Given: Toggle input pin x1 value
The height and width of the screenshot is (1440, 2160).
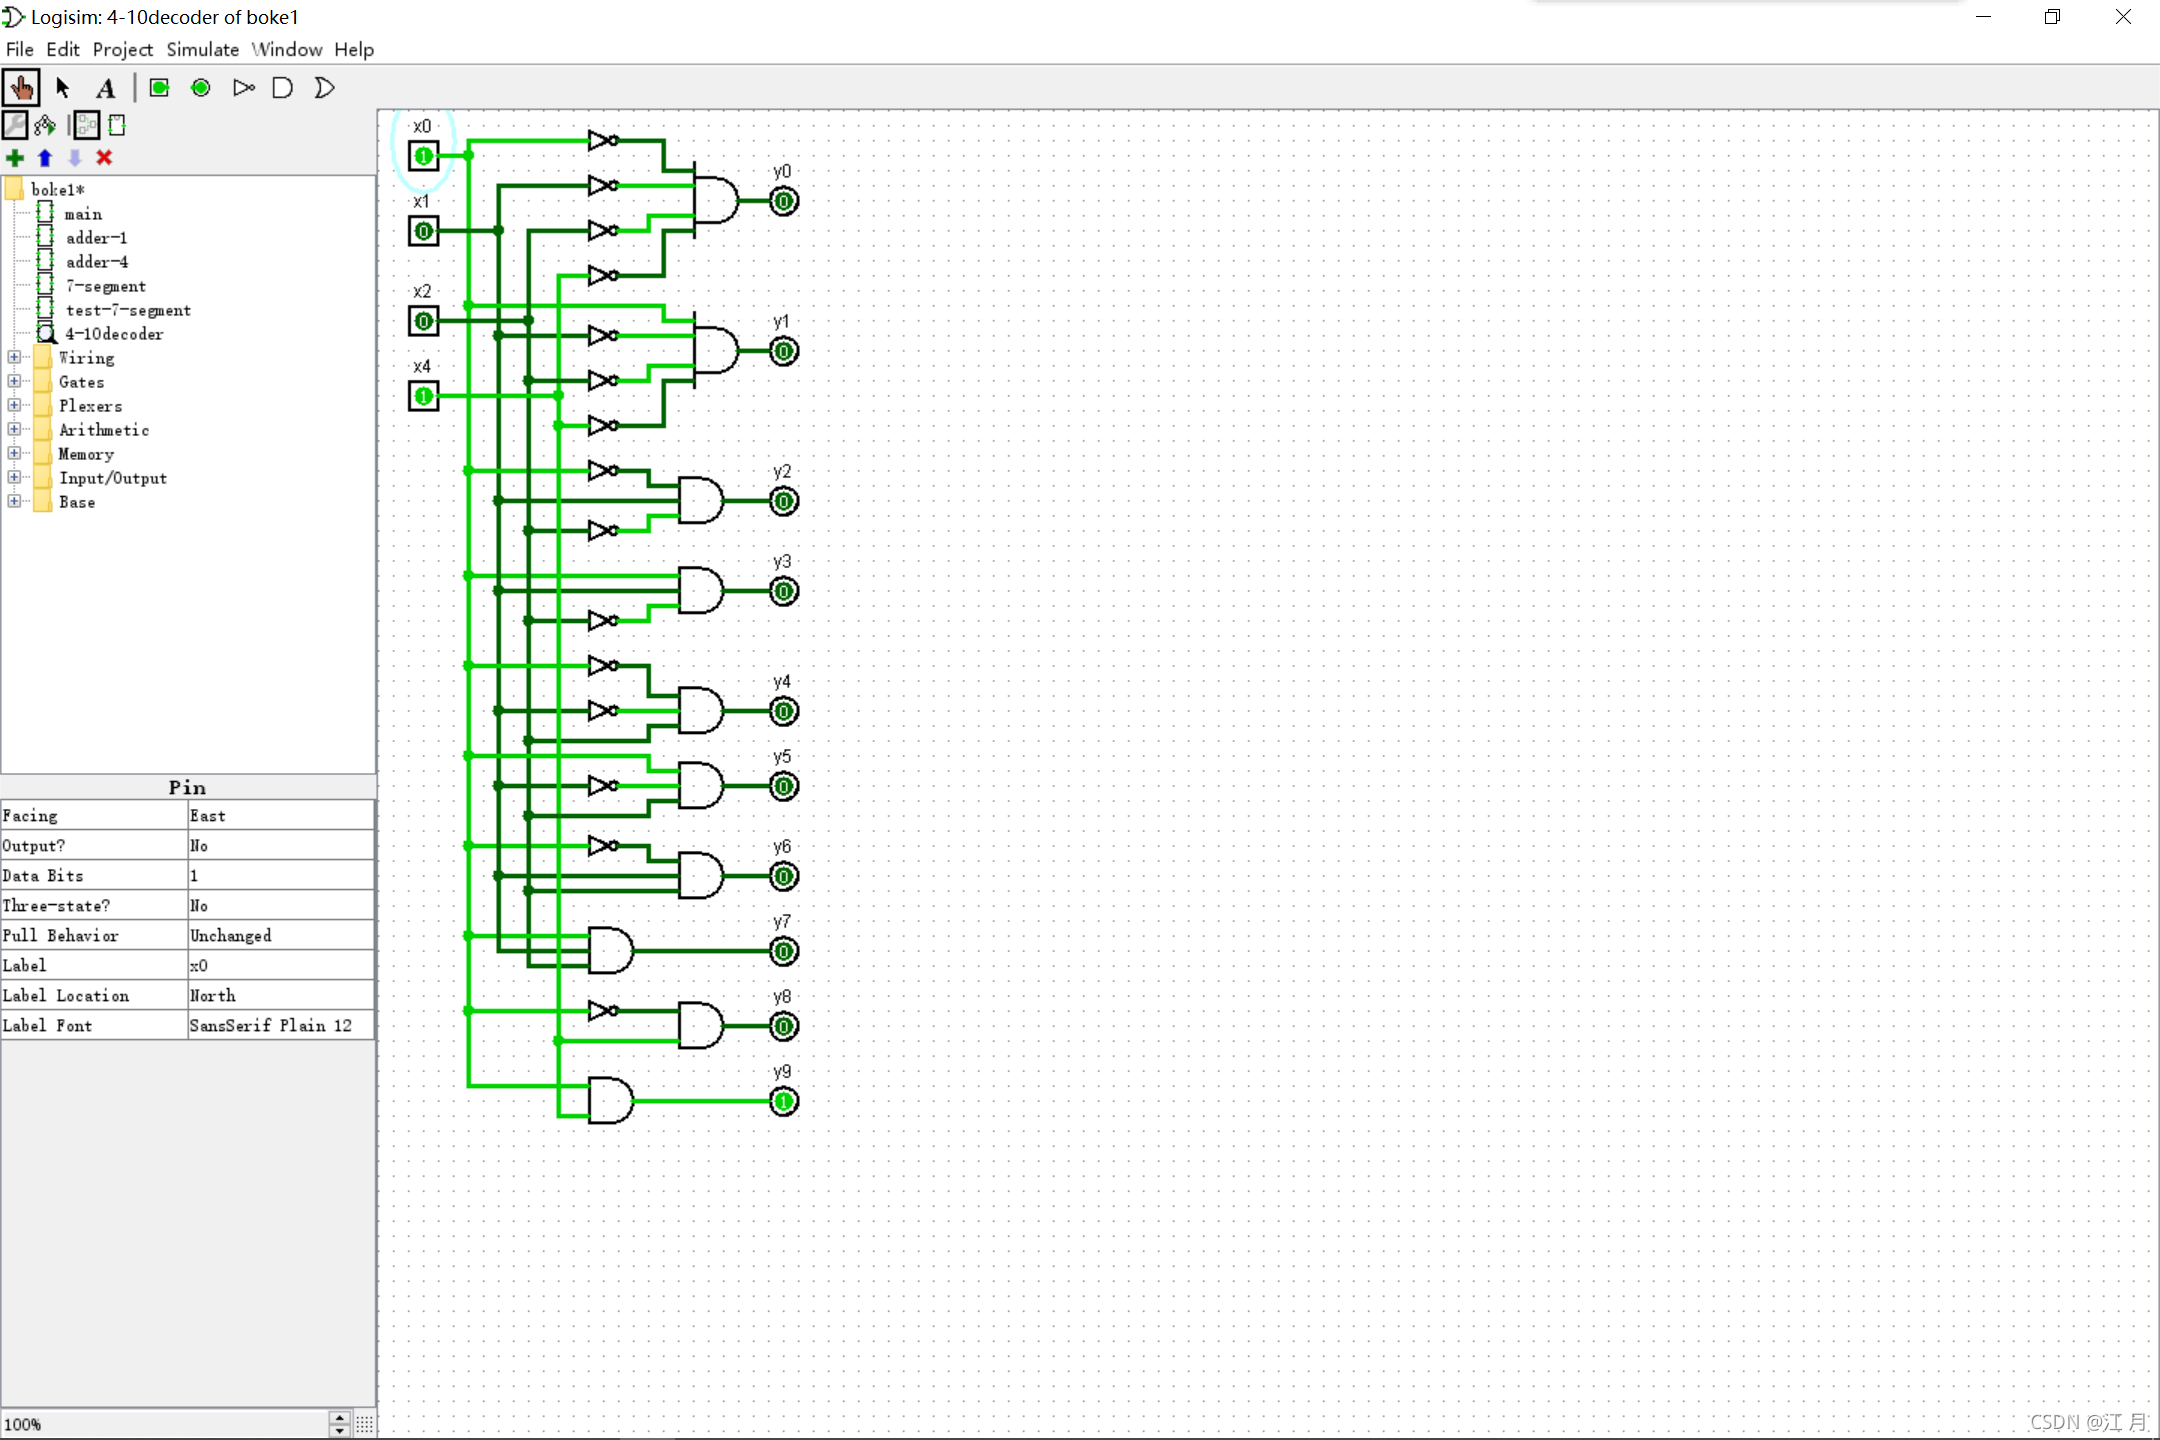Looking at the screenshot, I should [x=424, y=232].
